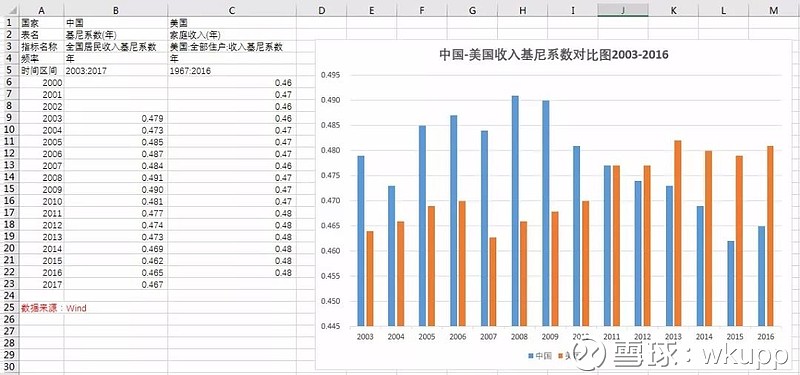Screen dimensions: 800x375
Task: Click cell containing 2003:2017
Action: [116, 70]
